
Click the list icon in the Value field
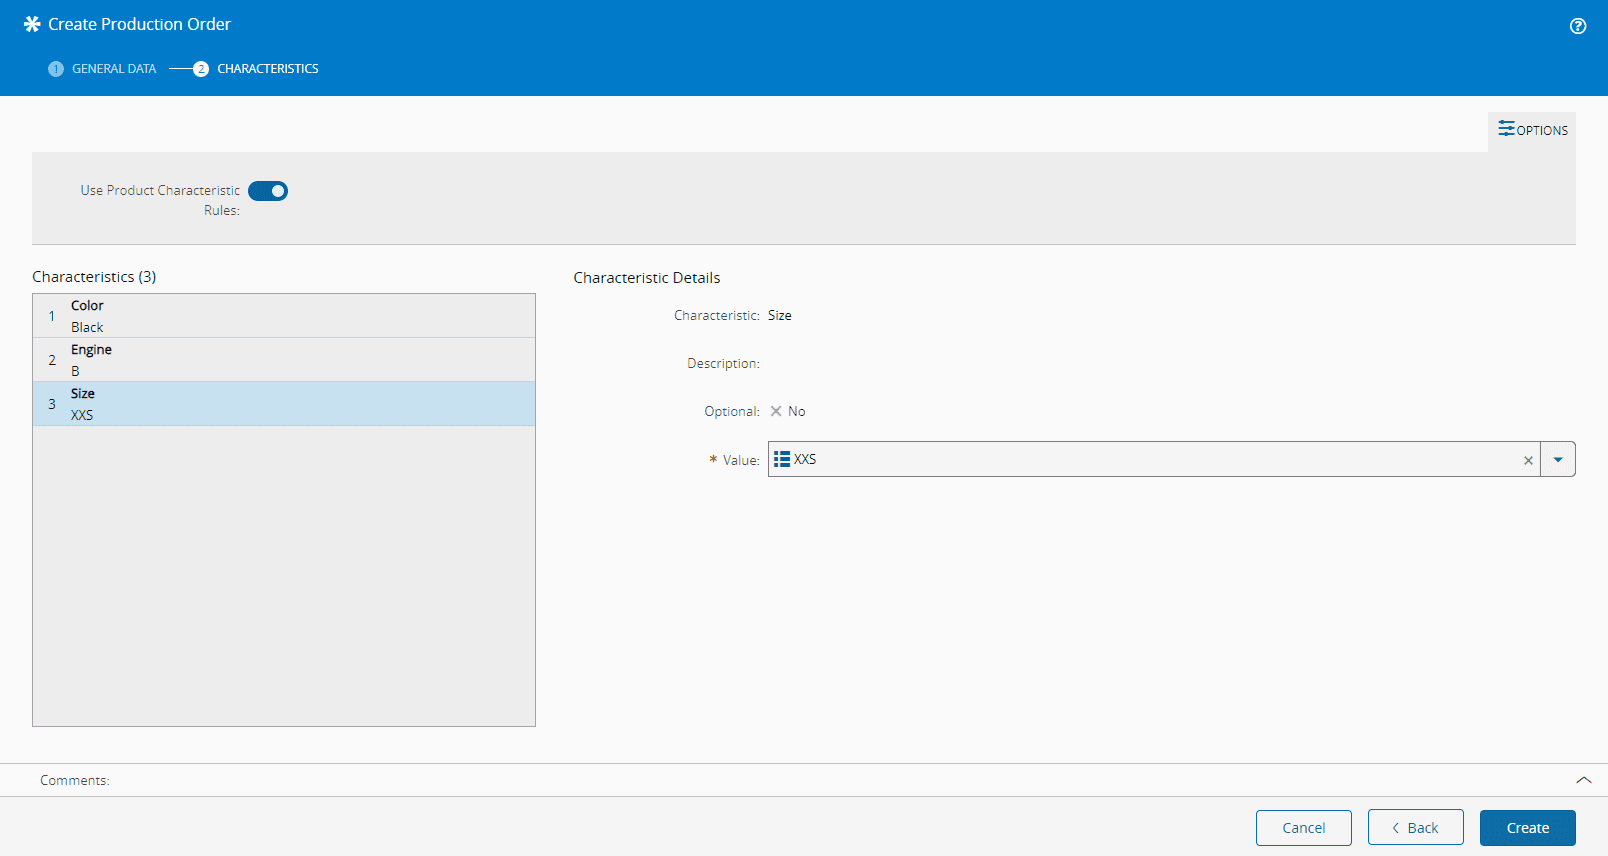click(x=782, y=459)
